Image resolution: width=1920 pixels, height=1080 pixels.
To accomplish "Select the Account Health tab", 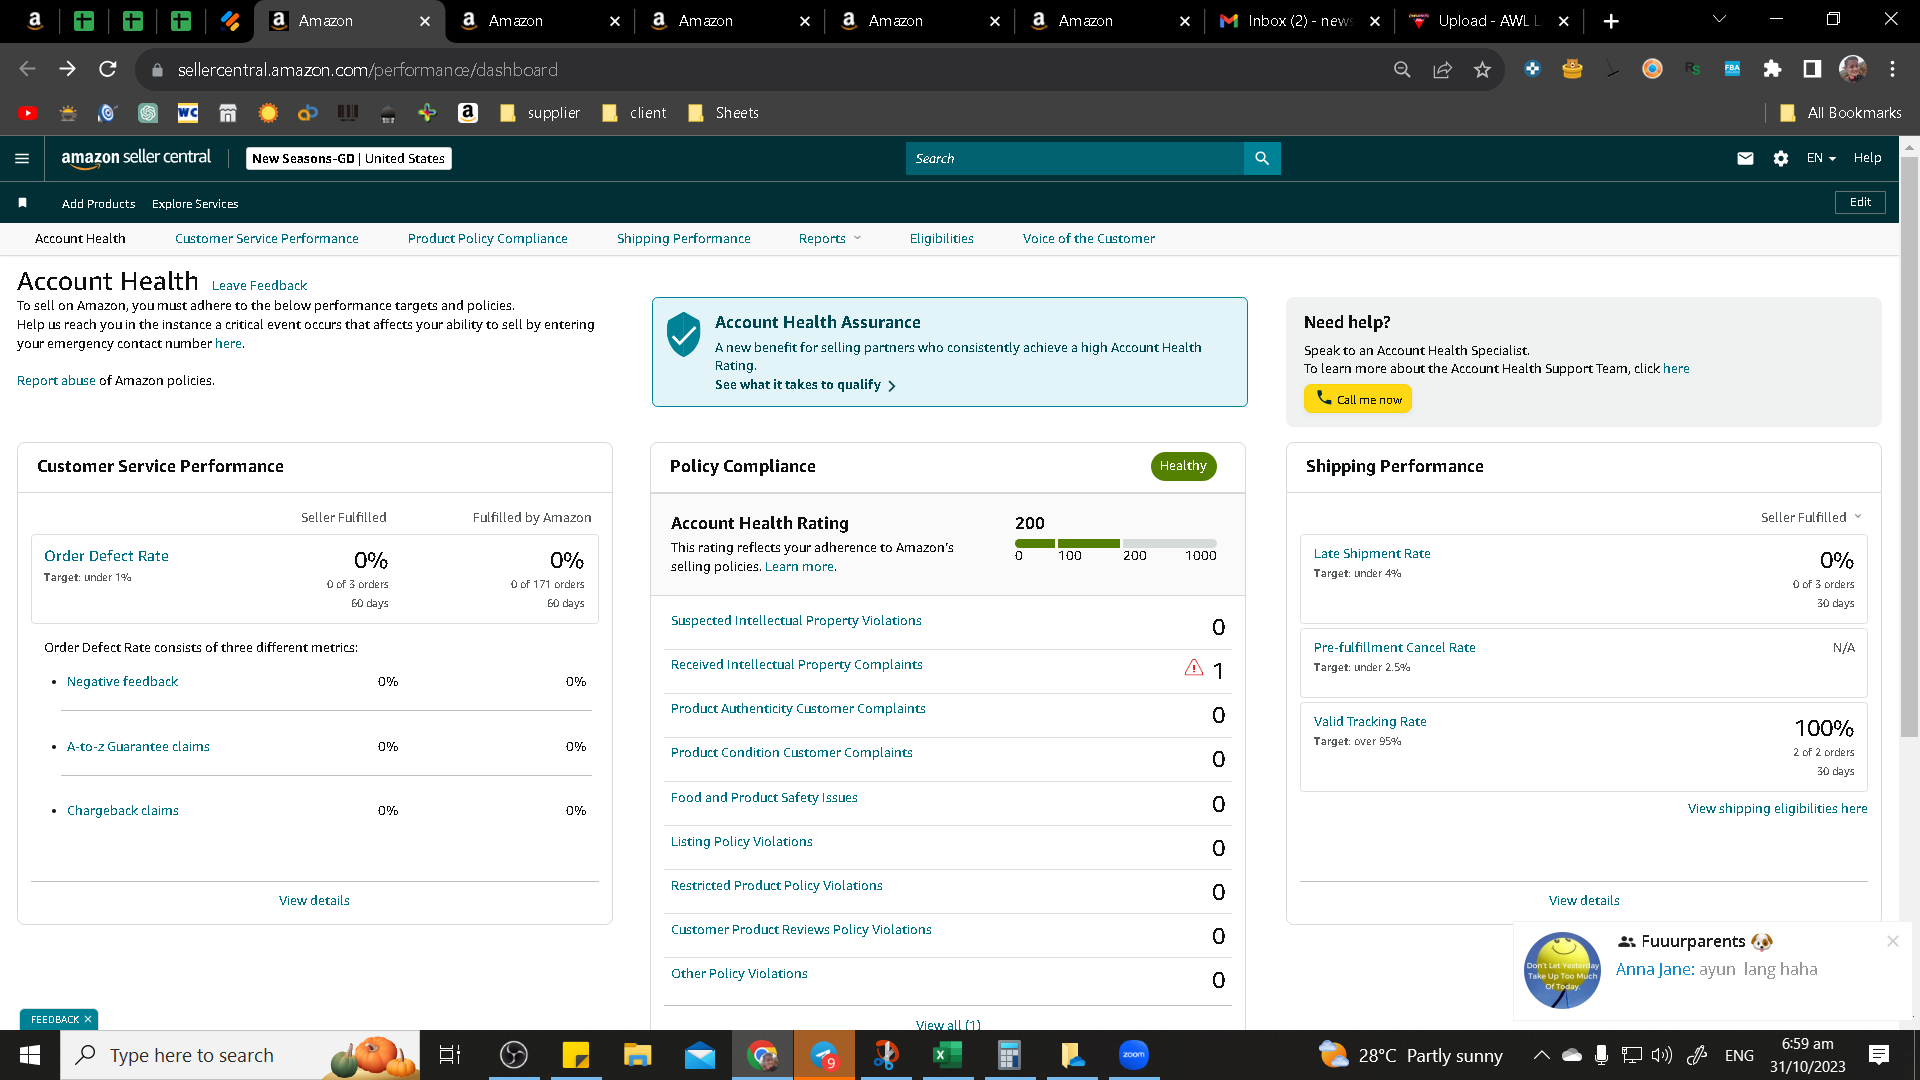I will click(x=80, y=238).
